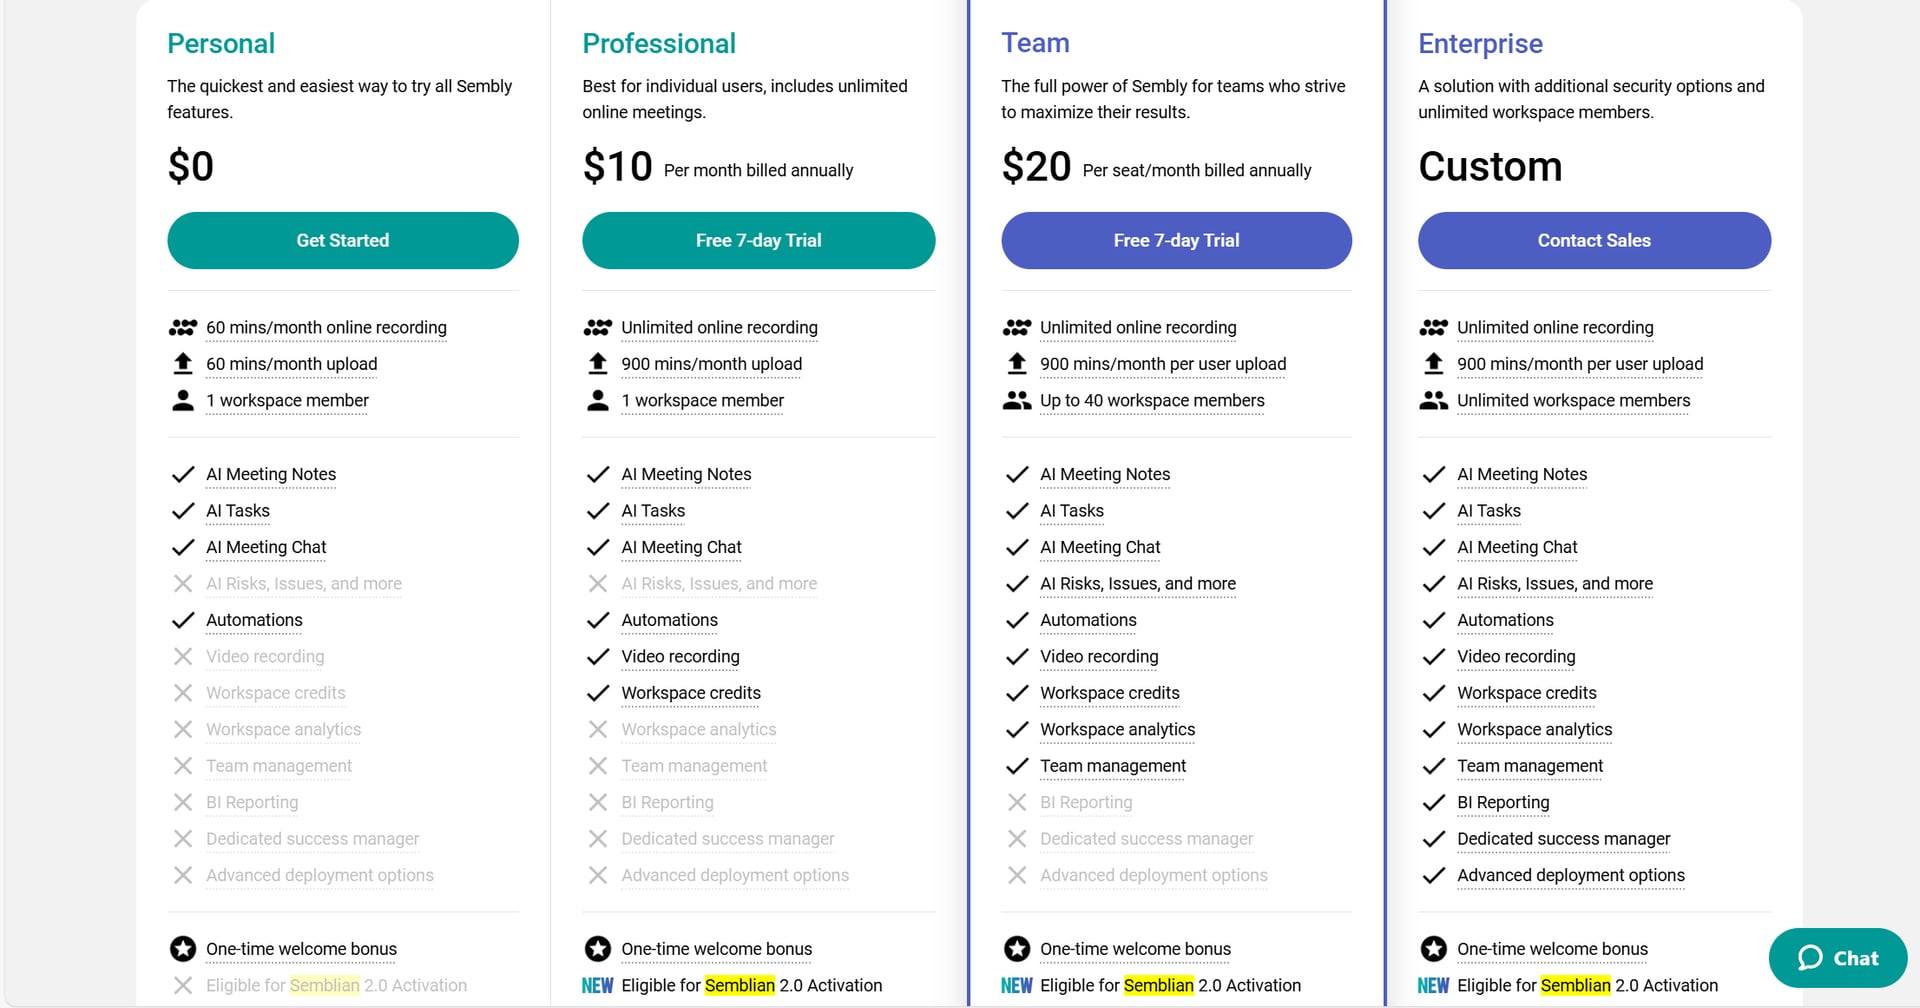Click the upload arrow icon in Professional plan
The height and width of the screenshot is (1008, 1920).
click(x=598, y=363)
